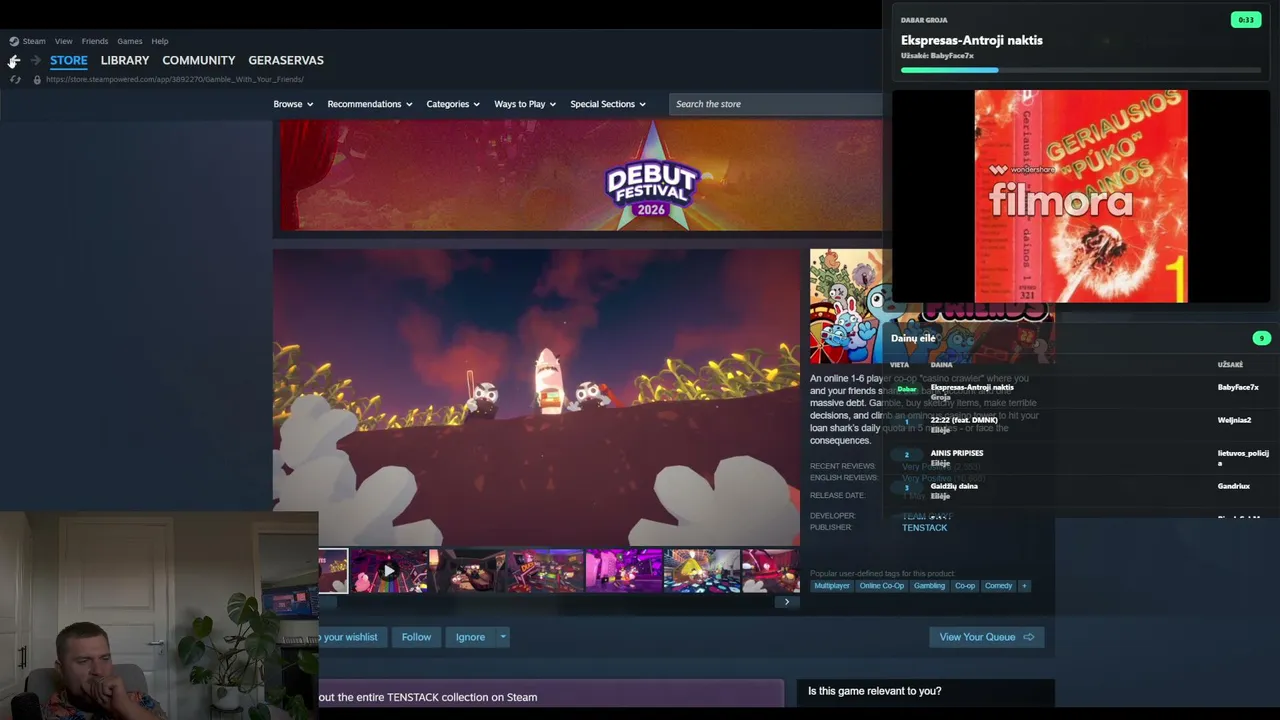
Task: Play the video thumbnail with play icon
Action: click(389, 571)
